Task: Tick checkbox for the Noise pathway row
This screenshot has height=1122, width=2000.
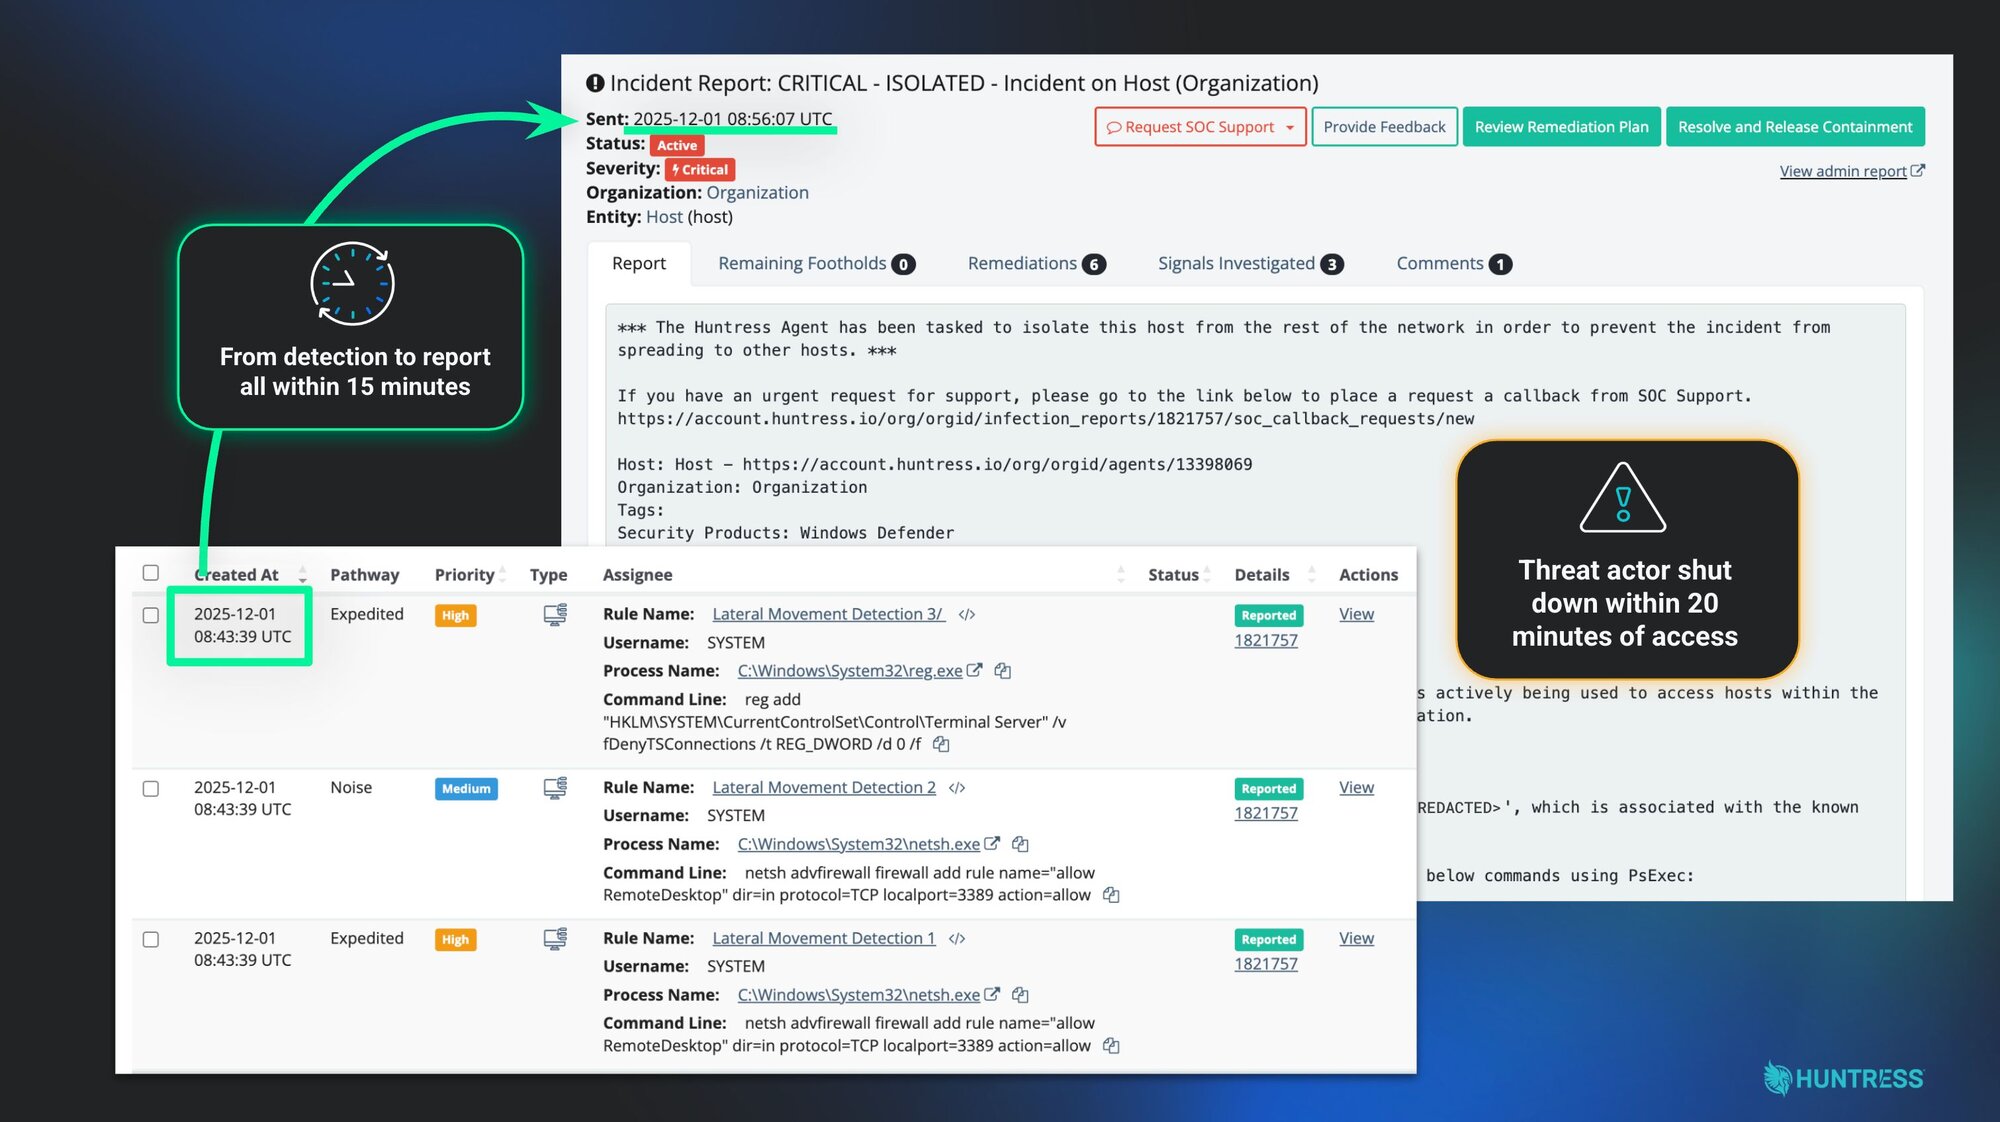Action: click(x=151, y=789)
